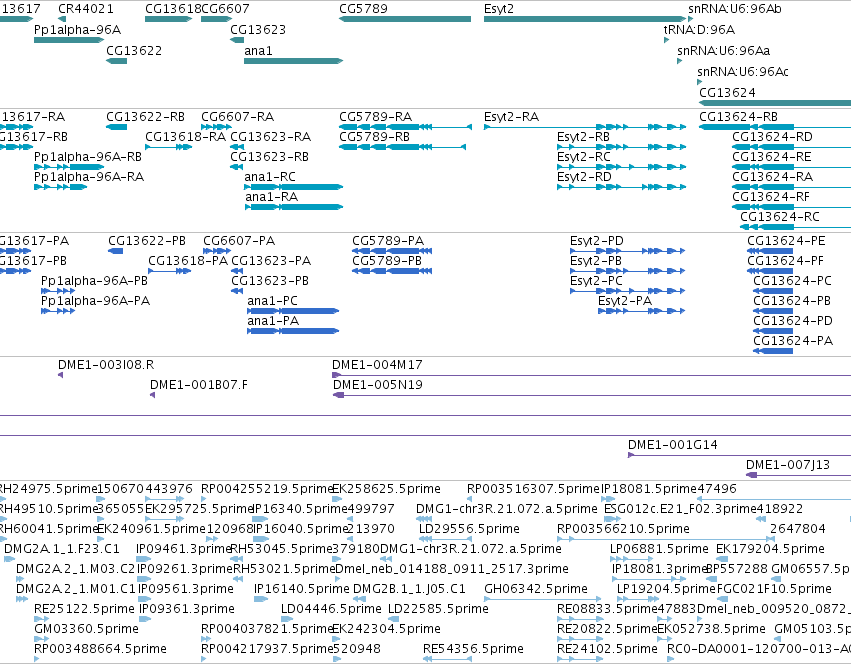Click the DME1-001G14 clone feature
This screenshot has width=851, height=664.
[x=739, y=455]
